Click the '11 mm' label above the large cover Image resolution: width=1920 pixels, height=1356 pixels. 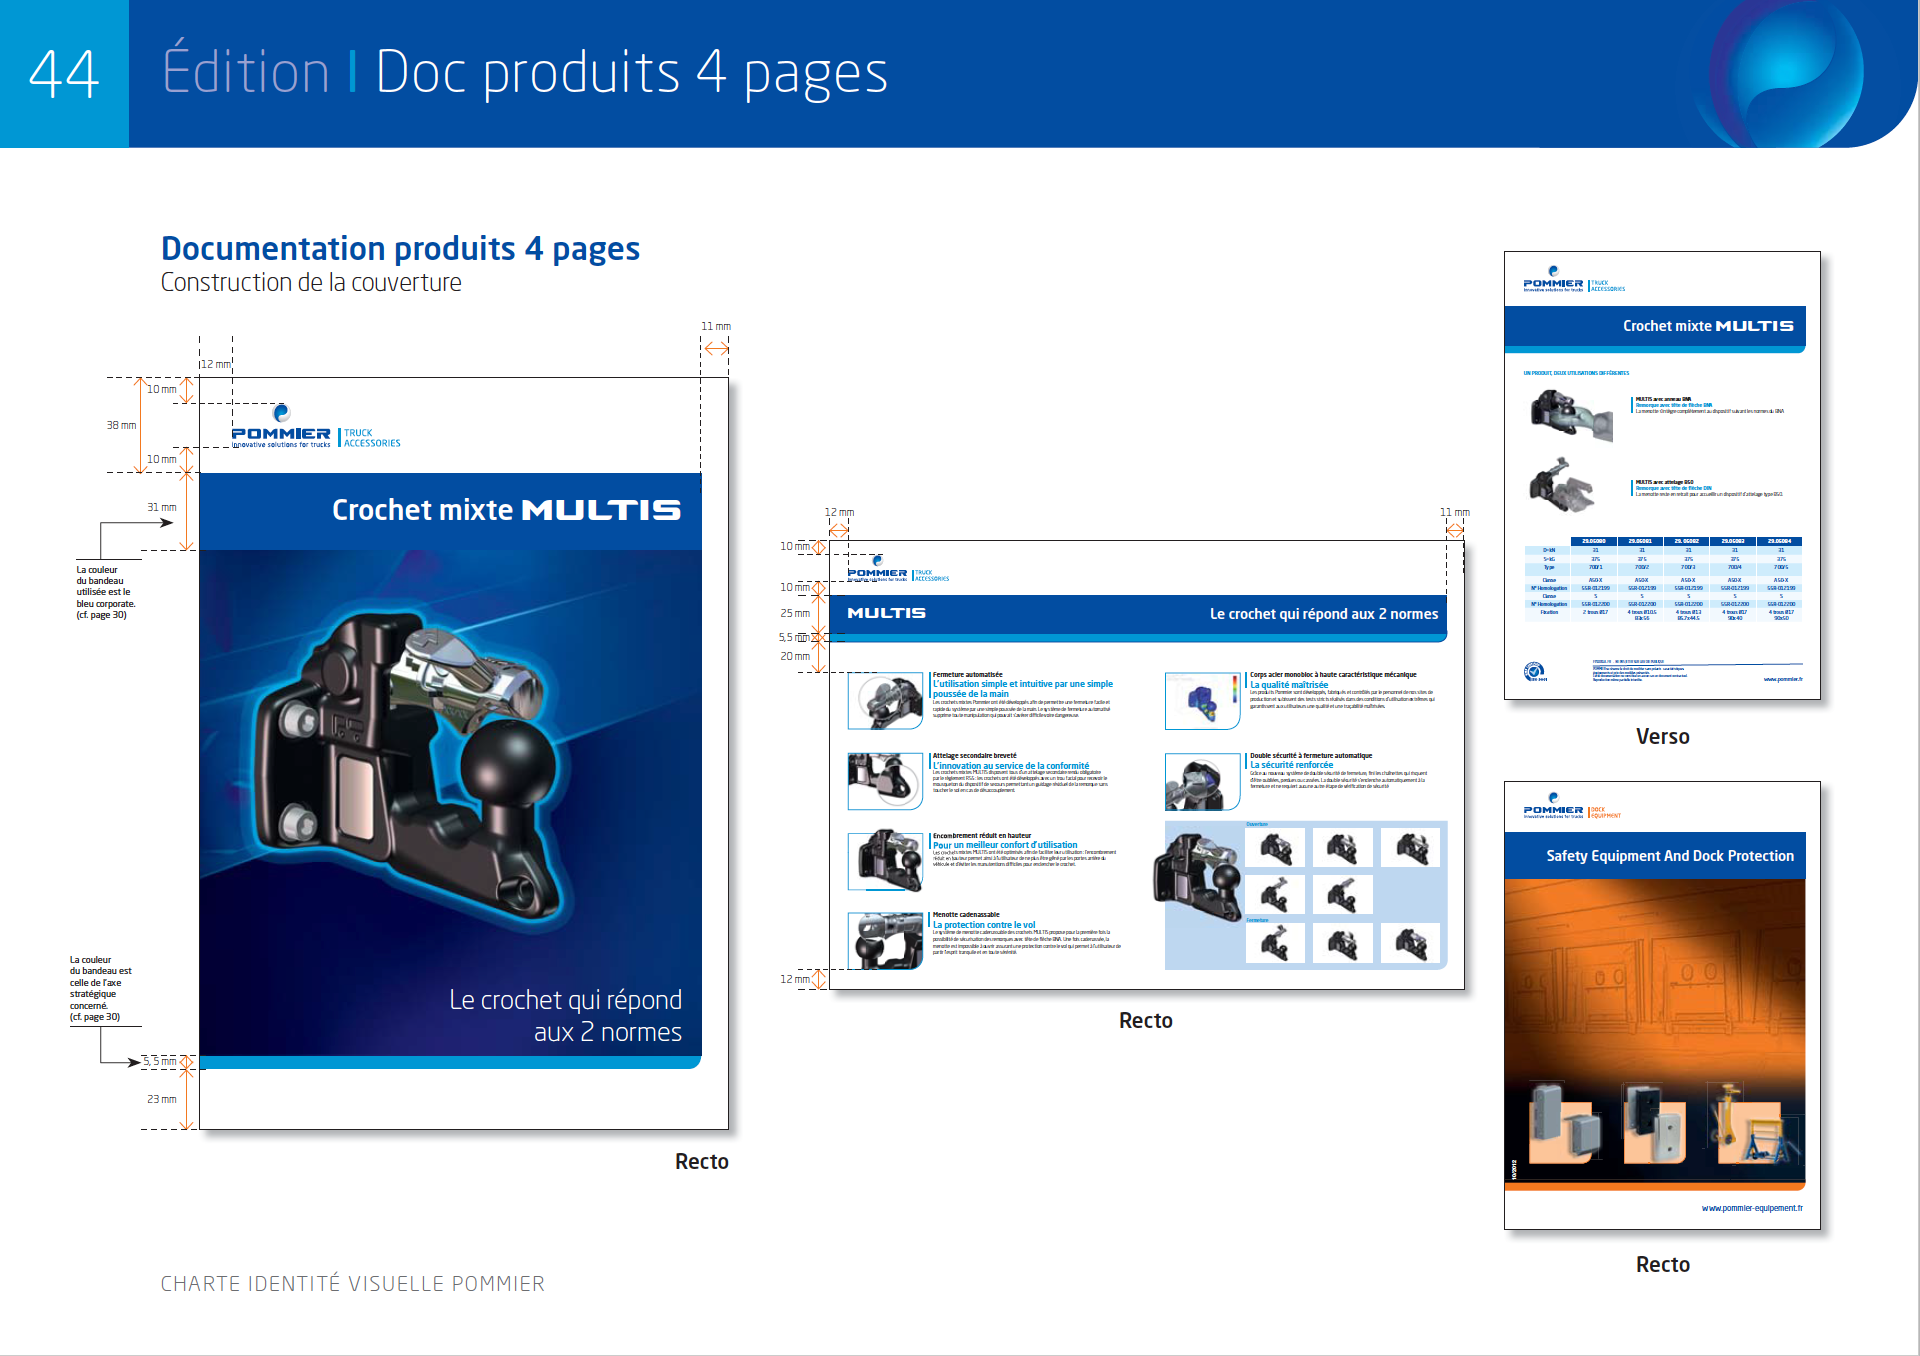tap(716, 326)
